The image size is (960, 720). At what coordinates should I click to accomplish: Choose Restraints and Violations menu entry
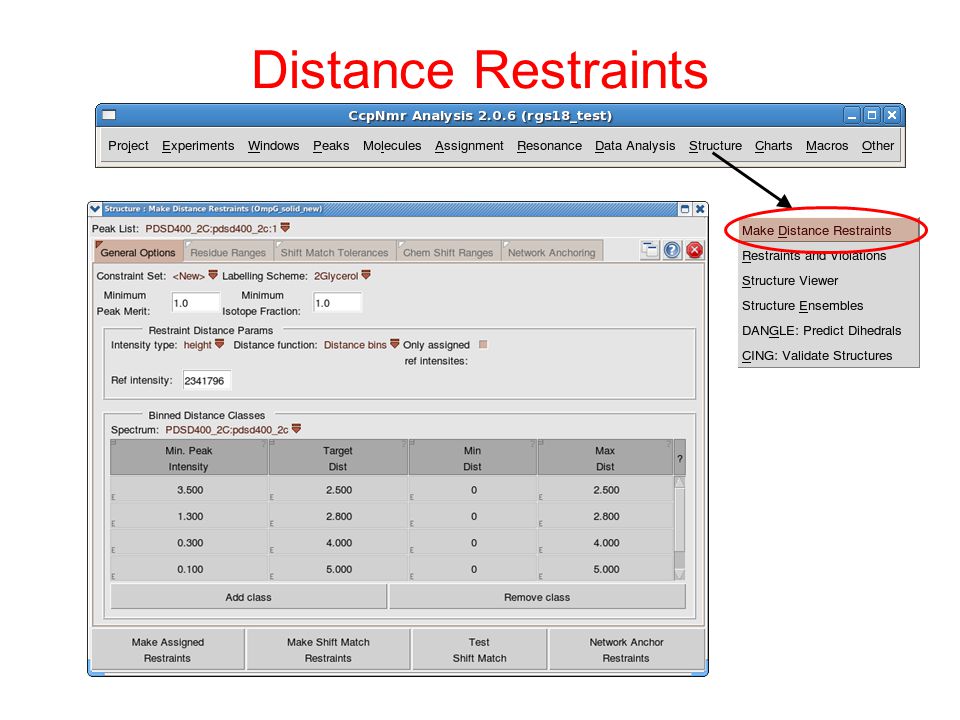click(x=828, y=256)
